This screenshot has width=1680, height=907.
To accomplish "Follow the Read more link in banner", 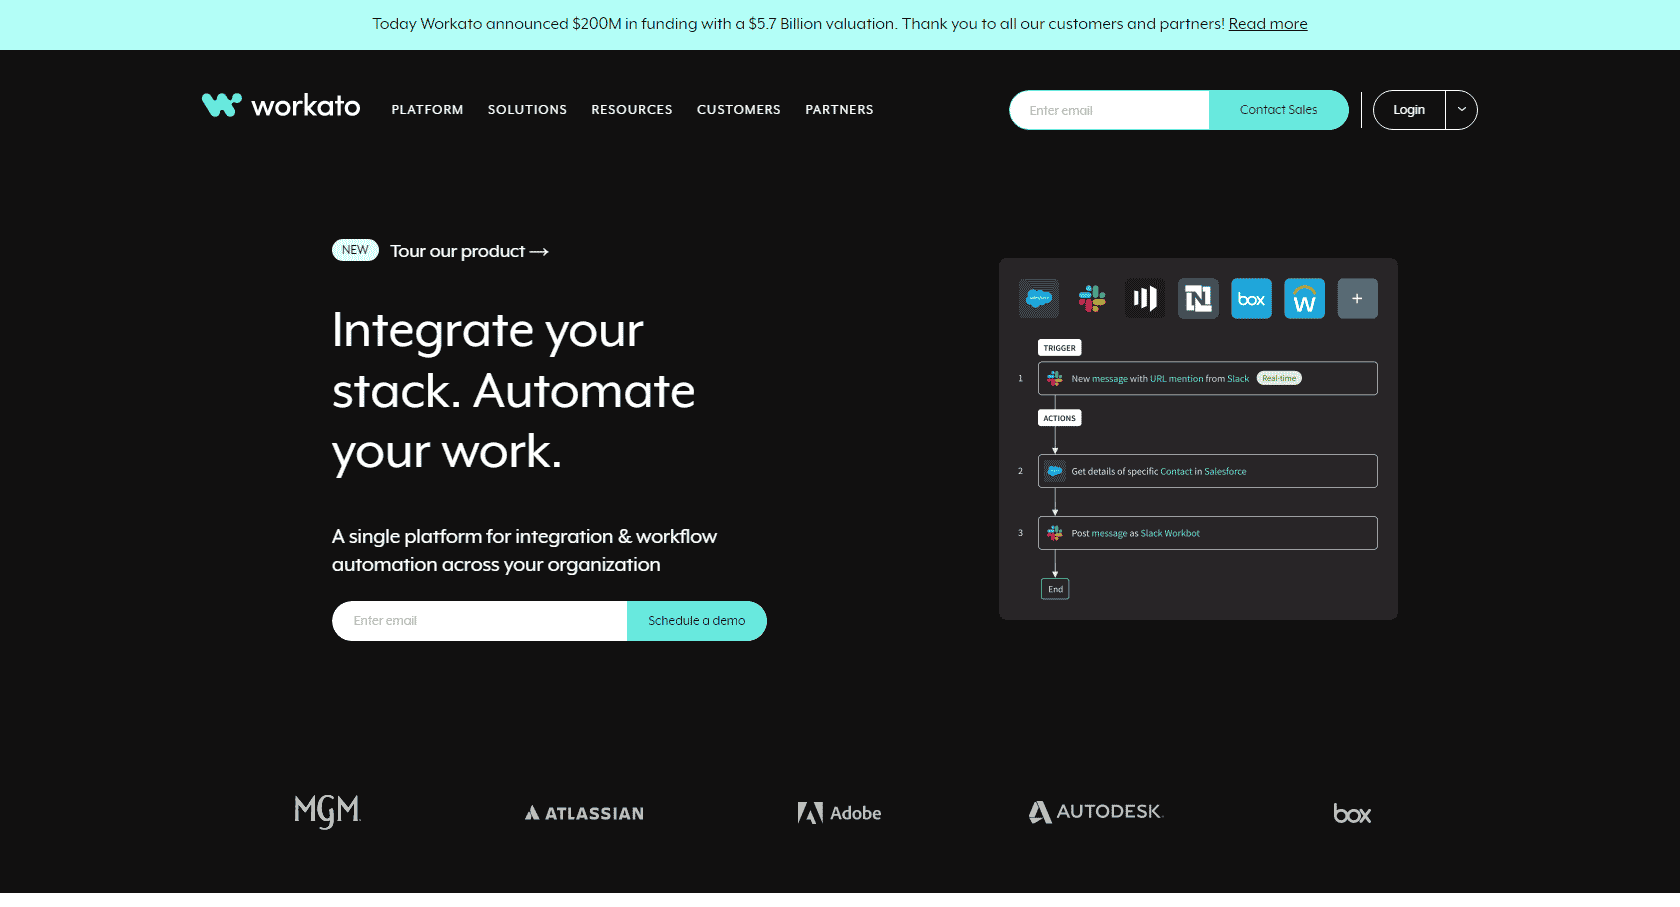I will 1268,24.
